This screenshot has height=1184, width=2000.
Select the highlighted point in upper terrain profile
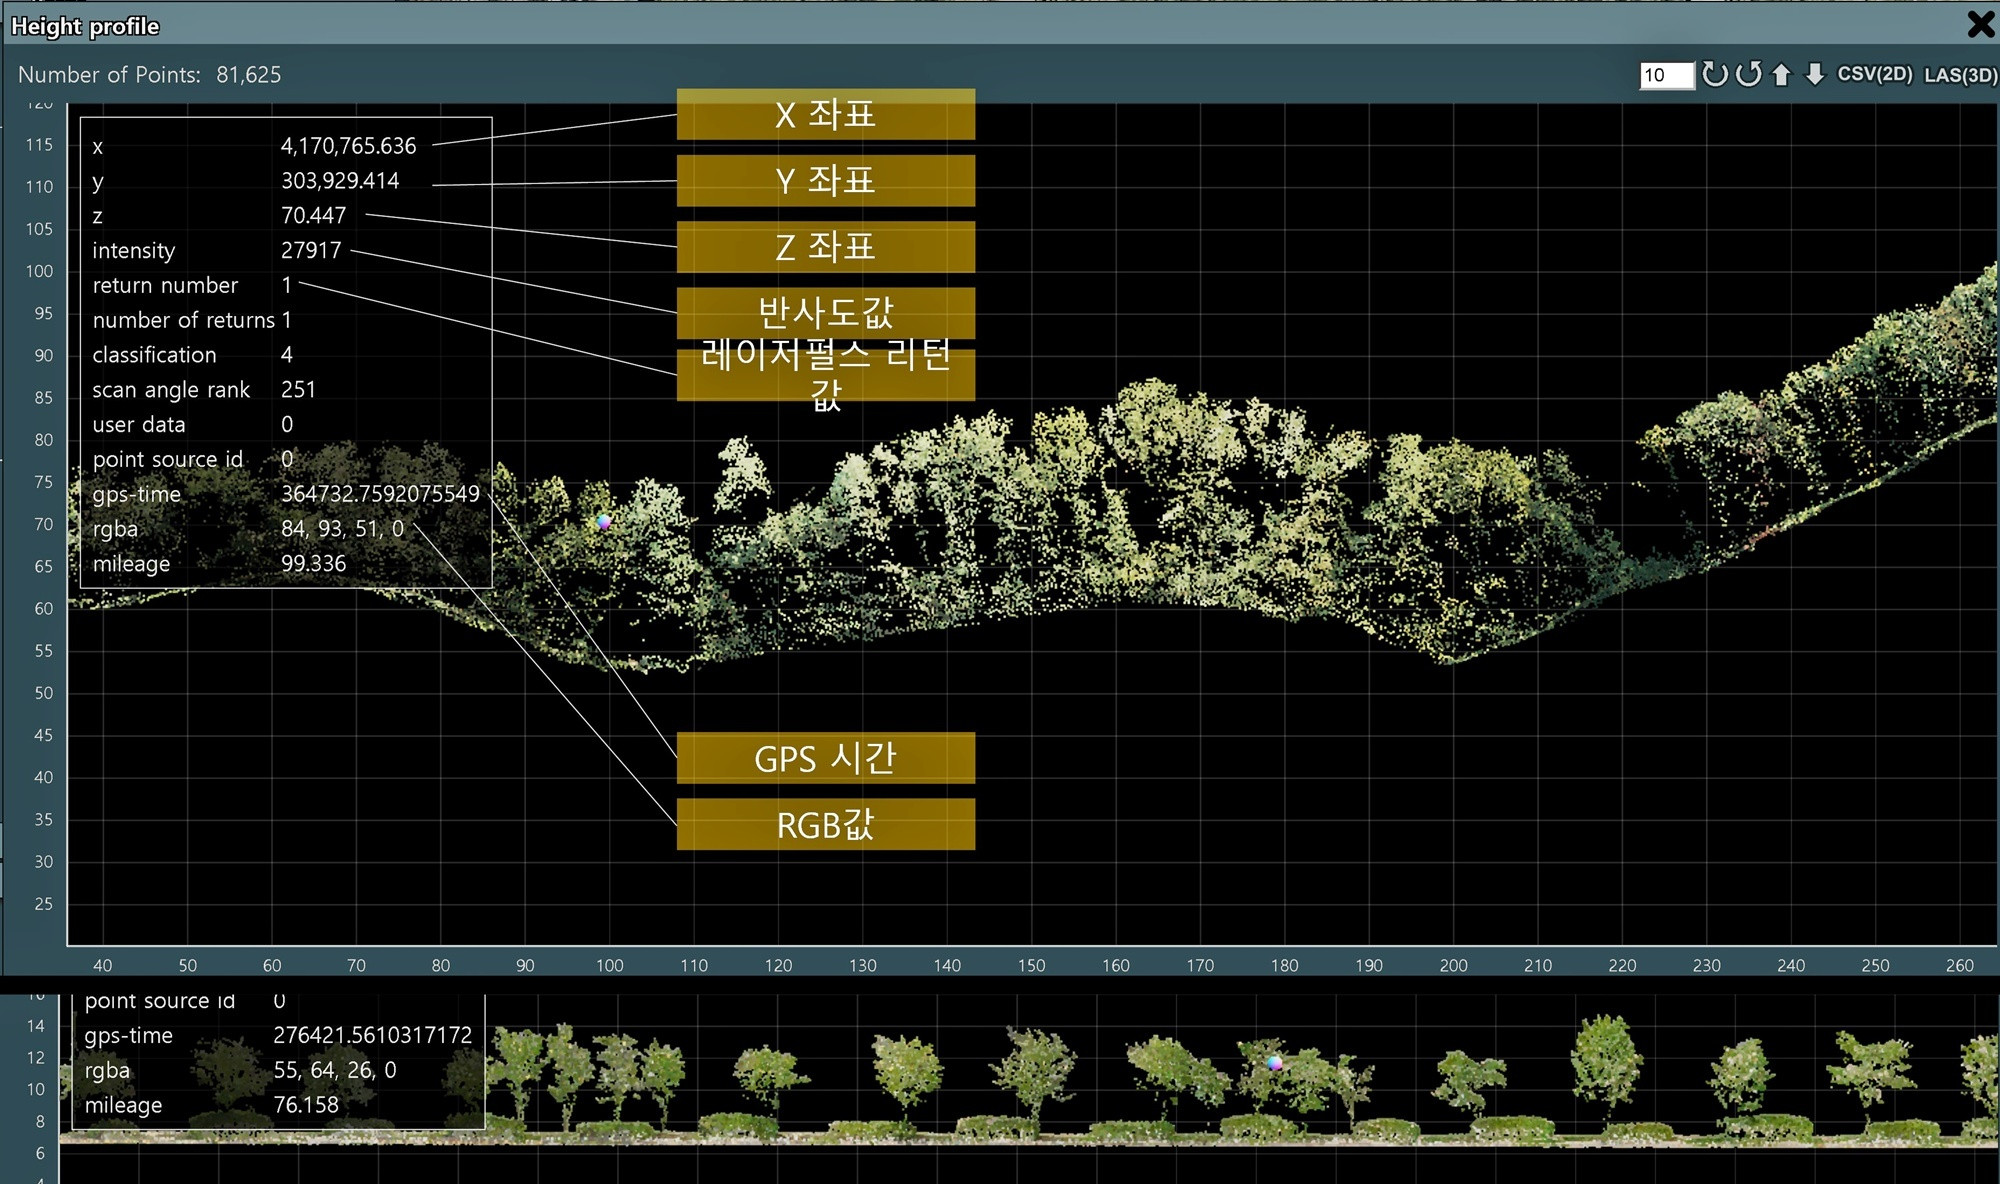click(604, 521)
